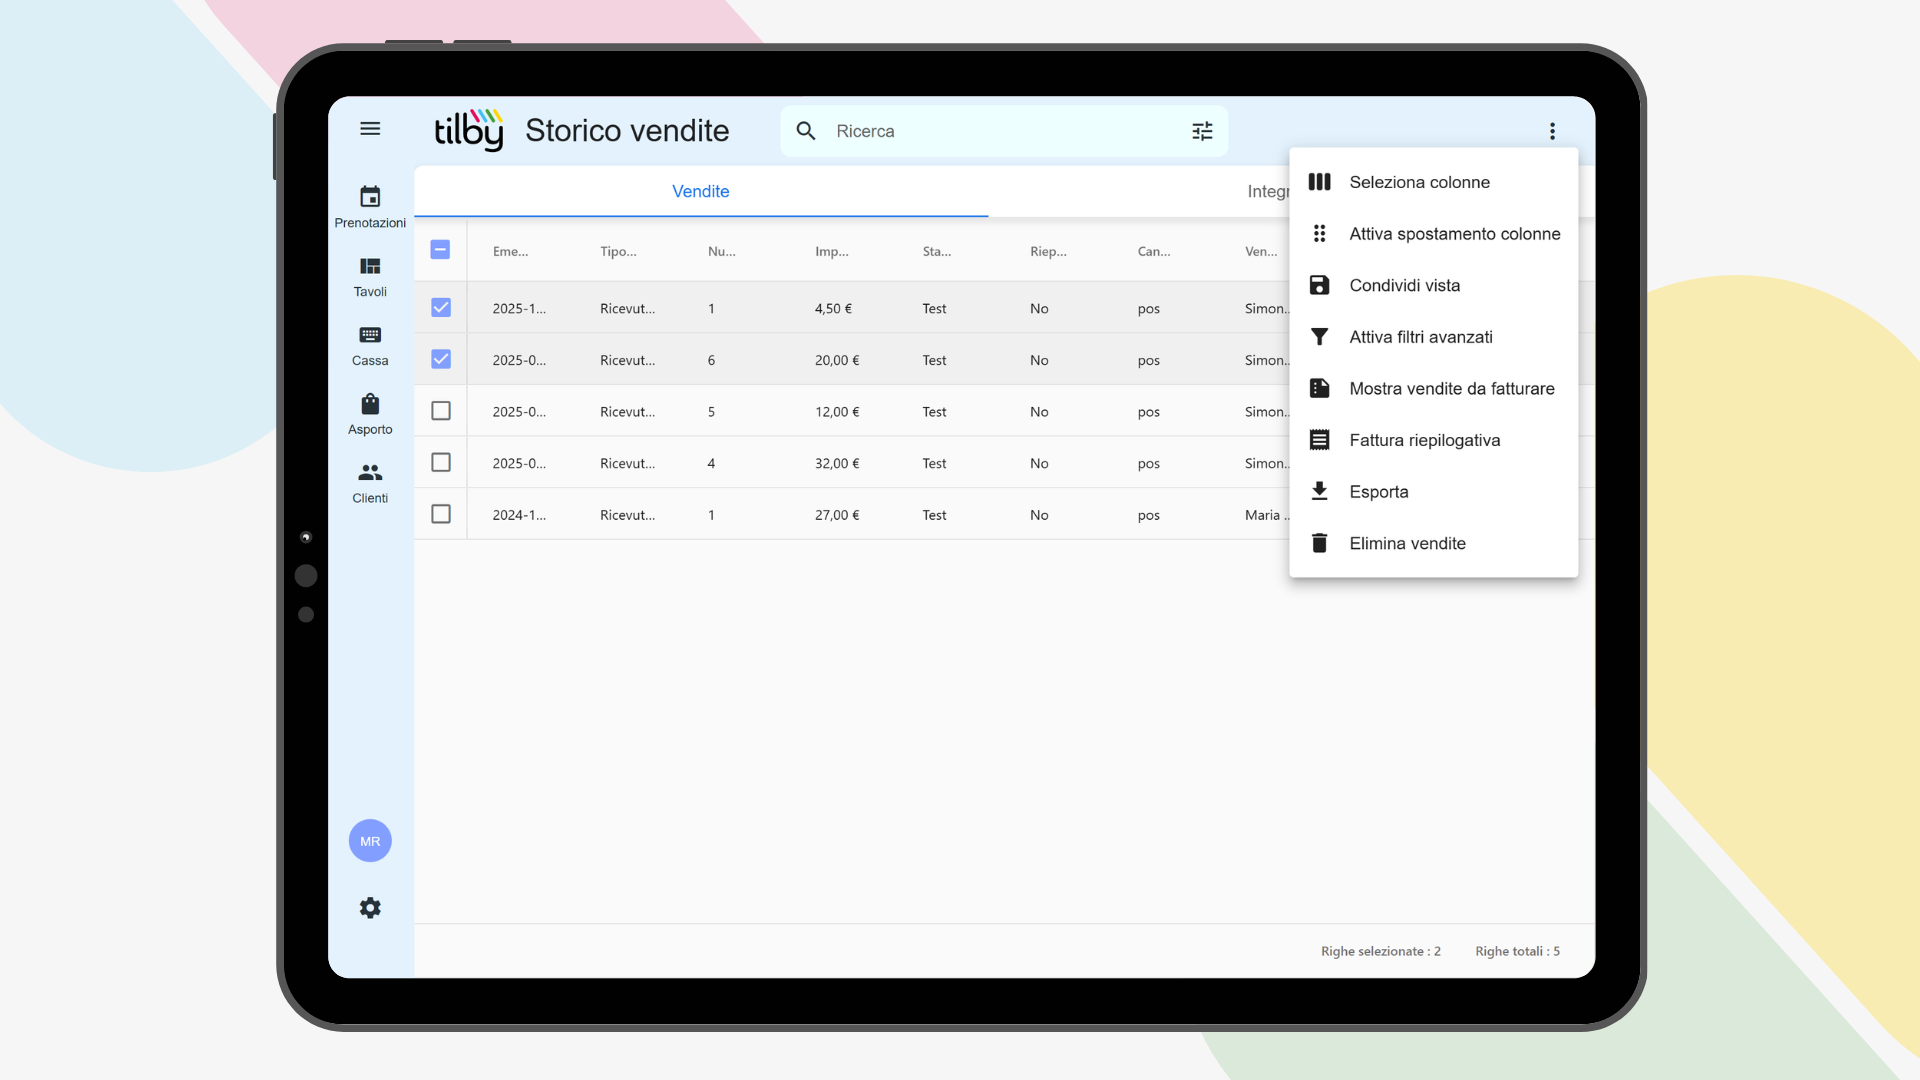
Task: Uncheck the 20,00 € sale row checkbox
Action: [441, 359]
